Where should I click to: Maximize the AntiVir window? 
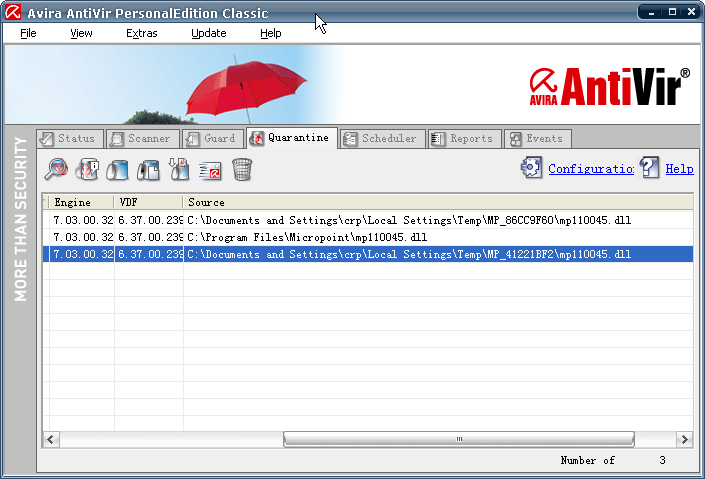tap(672, 13)
